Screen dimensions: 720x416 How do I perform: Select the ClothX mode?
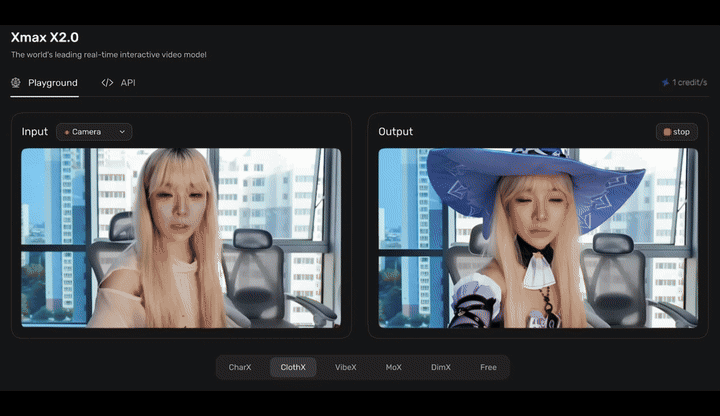coord(293,367)
